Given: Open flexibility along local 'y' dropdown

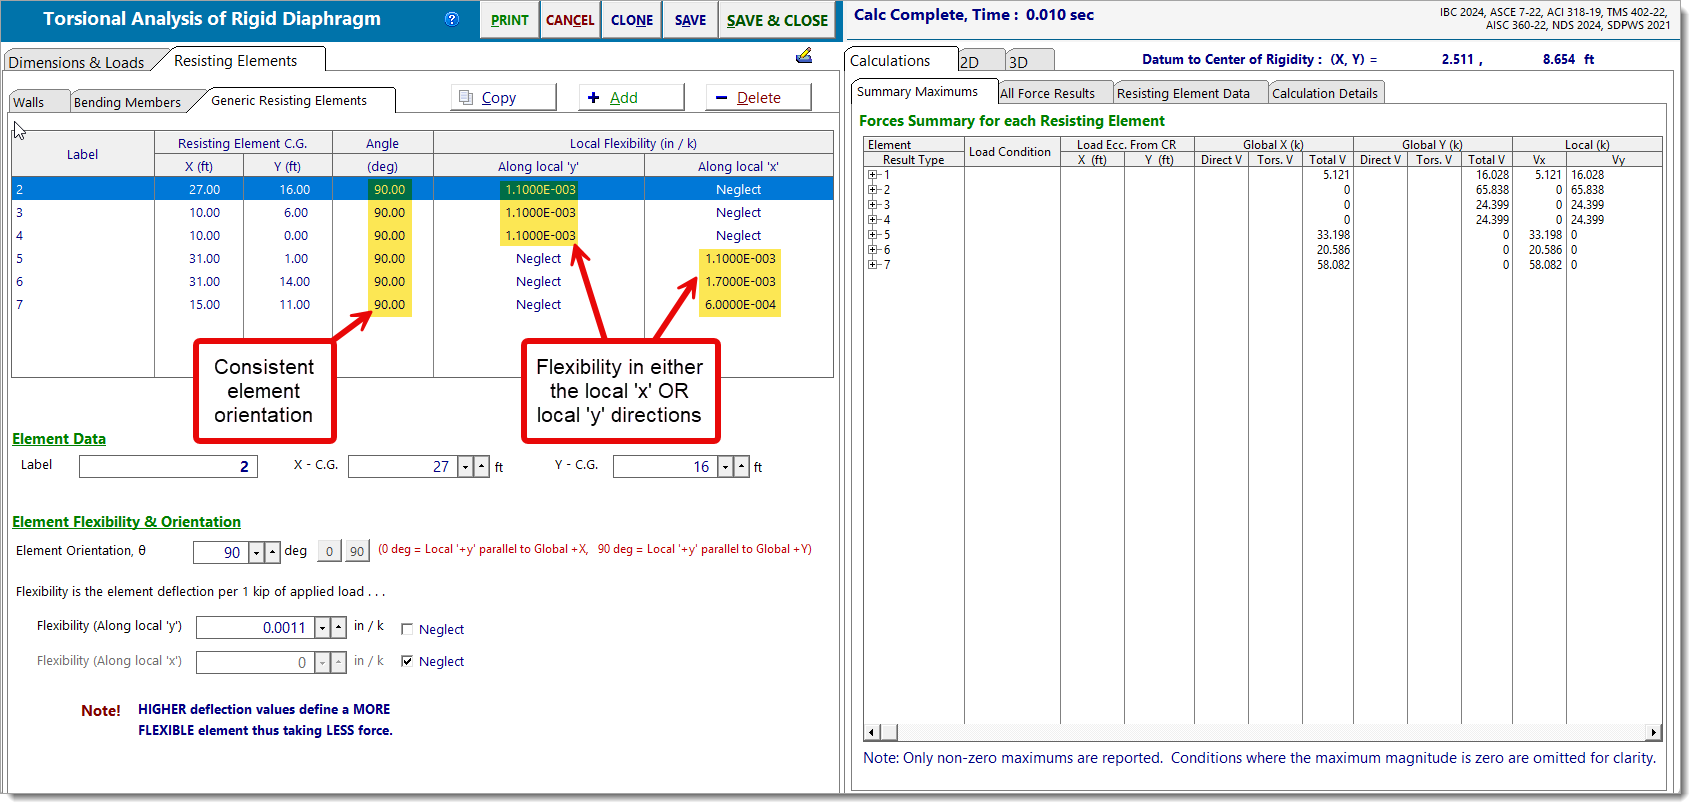Looking at the screenshot, I should coord(322,628).
